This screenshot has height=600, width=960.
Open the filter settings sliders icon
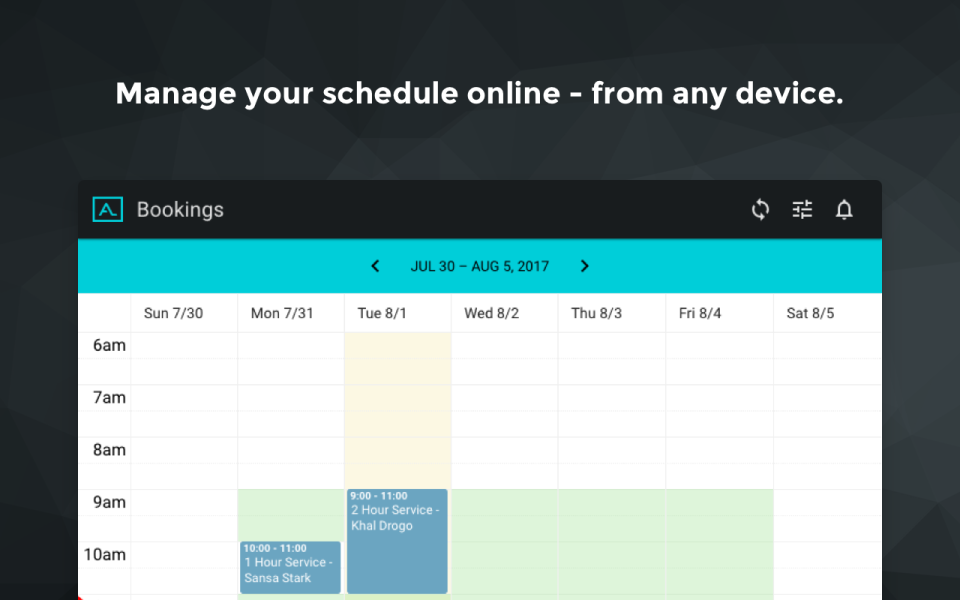coord(802,209)
